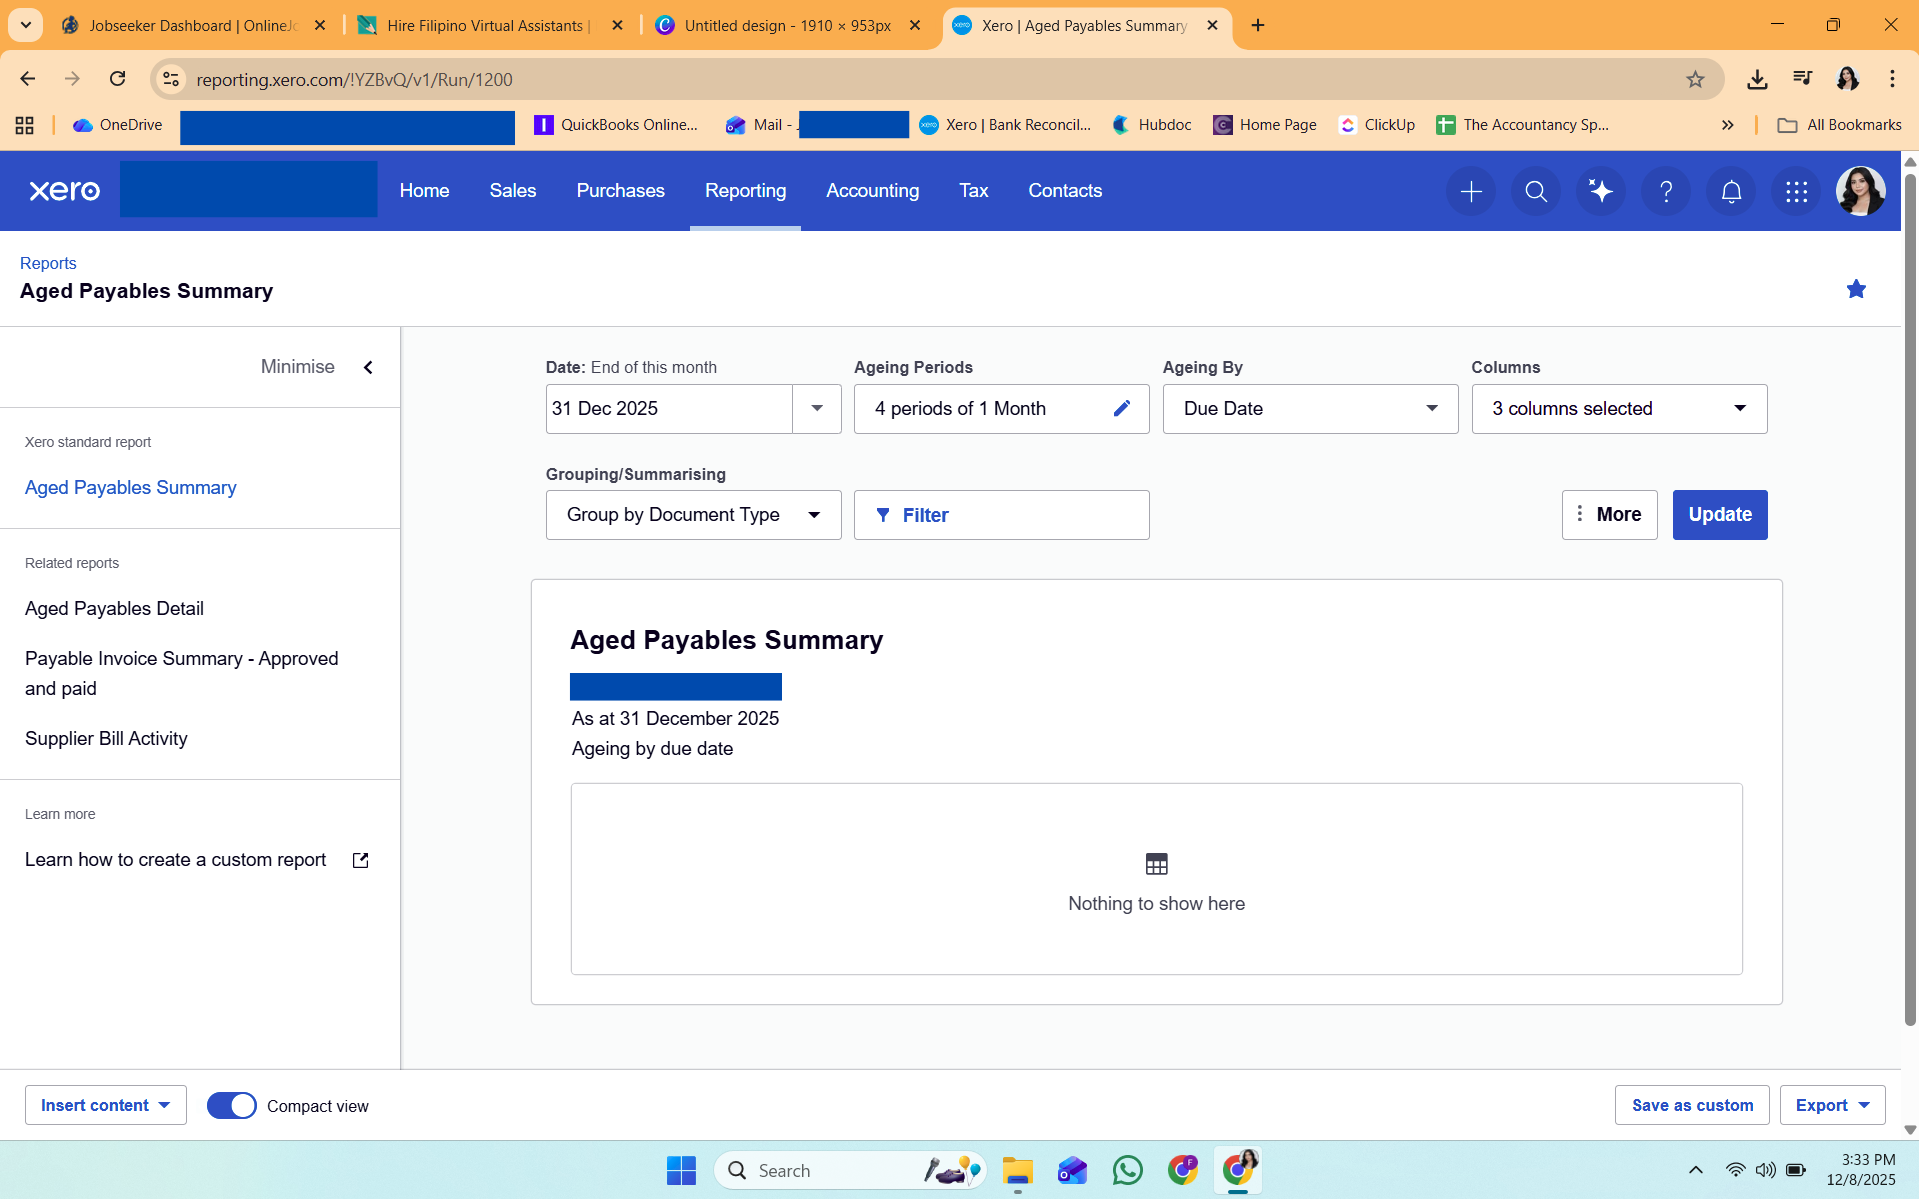Click the Xero search magnifier icon
This screenshot has height=1199, width=1919.
coord(1536,191)
